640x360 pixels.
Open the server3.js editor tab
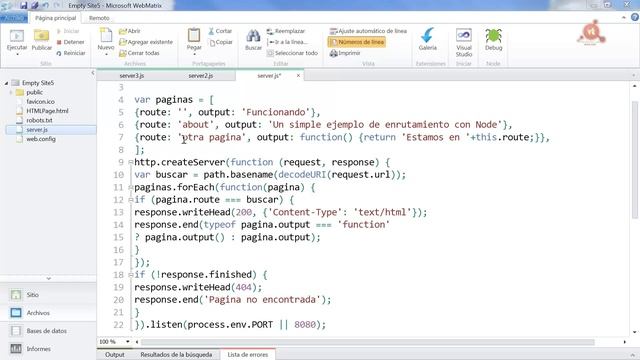[x=131, y=76]
